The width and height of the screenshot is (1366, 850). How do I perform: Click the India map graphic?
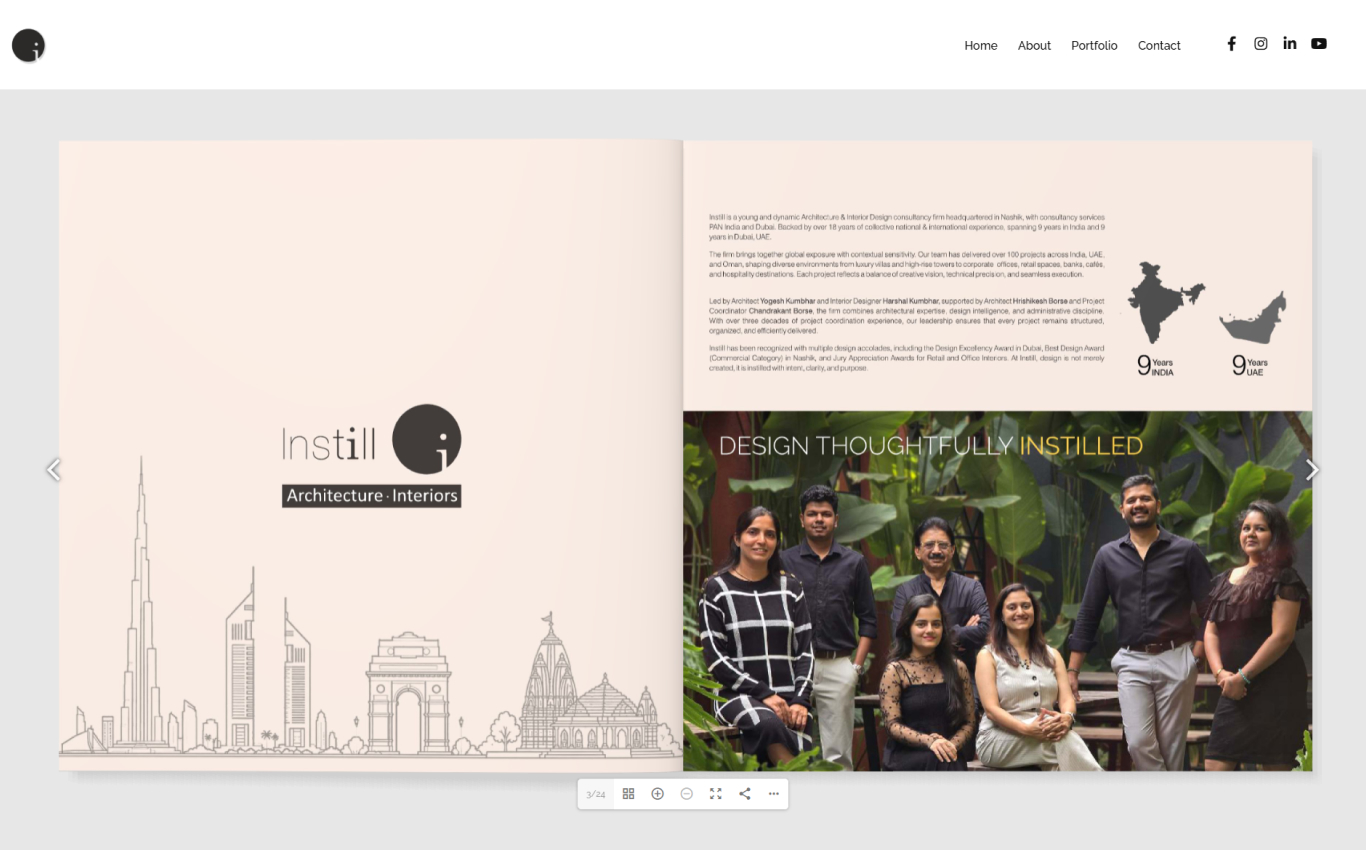click(1165, 303)
